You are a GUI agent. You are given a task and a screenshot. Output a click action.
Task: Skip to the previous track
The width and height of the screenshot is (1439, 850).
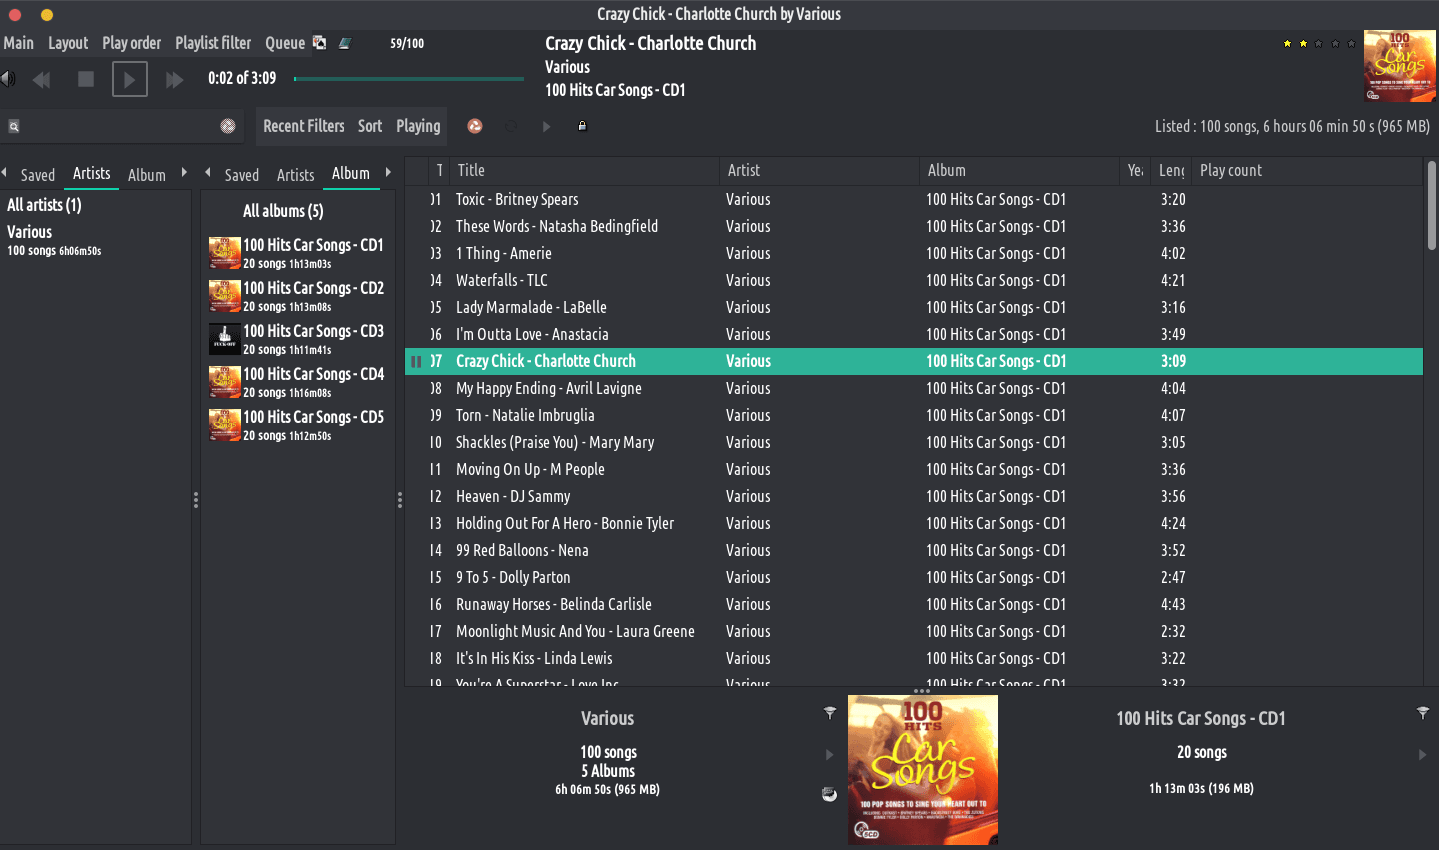[41, 80]
